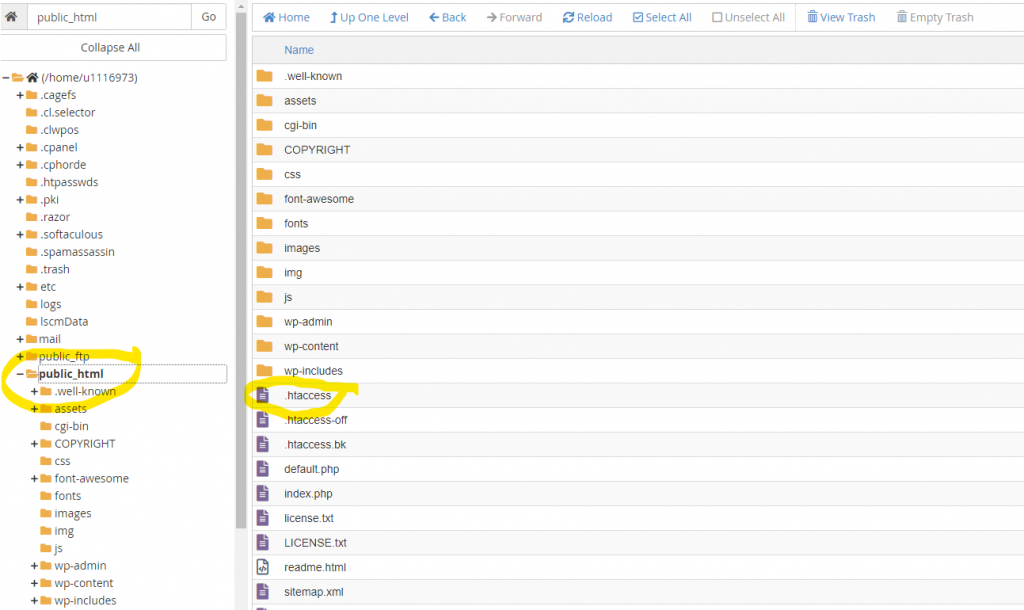Click the Reload toolbar button
Viewport: 1024px width, 610px height.
(587, 17)
